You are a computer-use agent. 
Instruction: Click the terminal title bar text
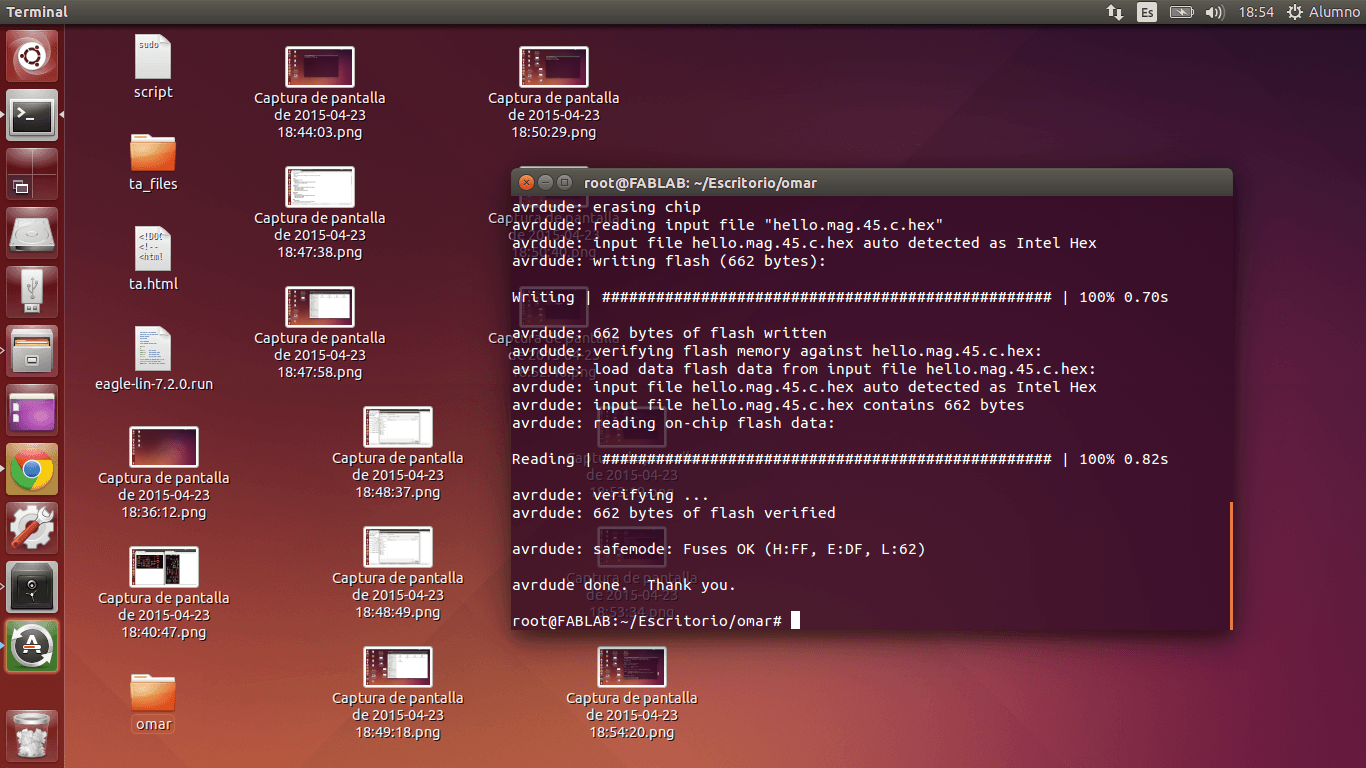(x=700, y=183)
